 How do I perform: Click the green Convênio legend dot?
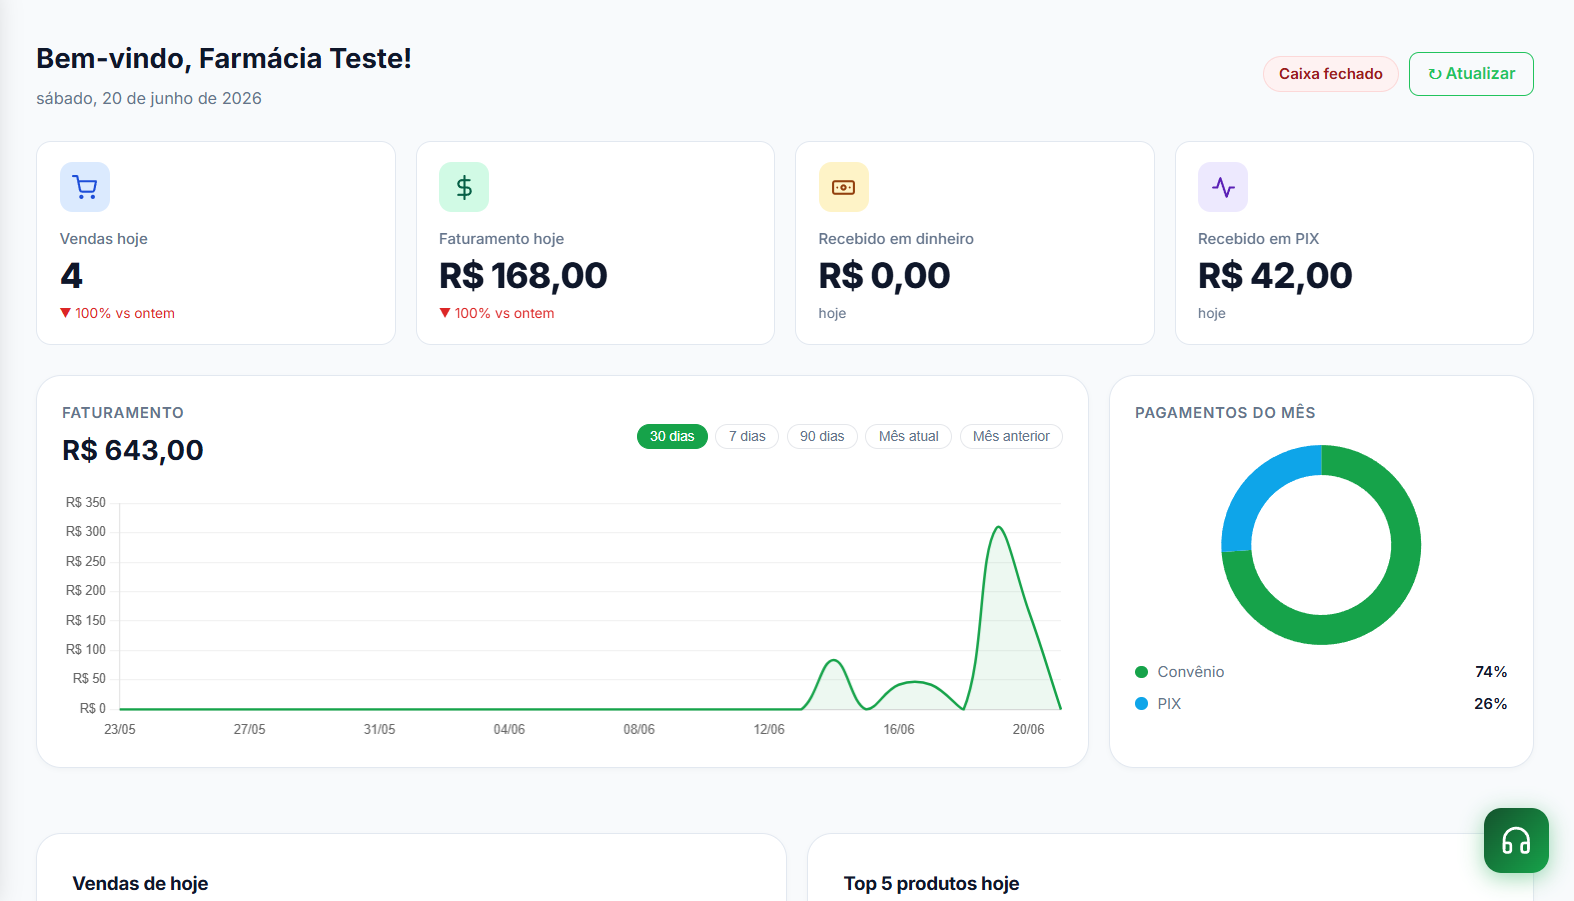pos(1141,672)
